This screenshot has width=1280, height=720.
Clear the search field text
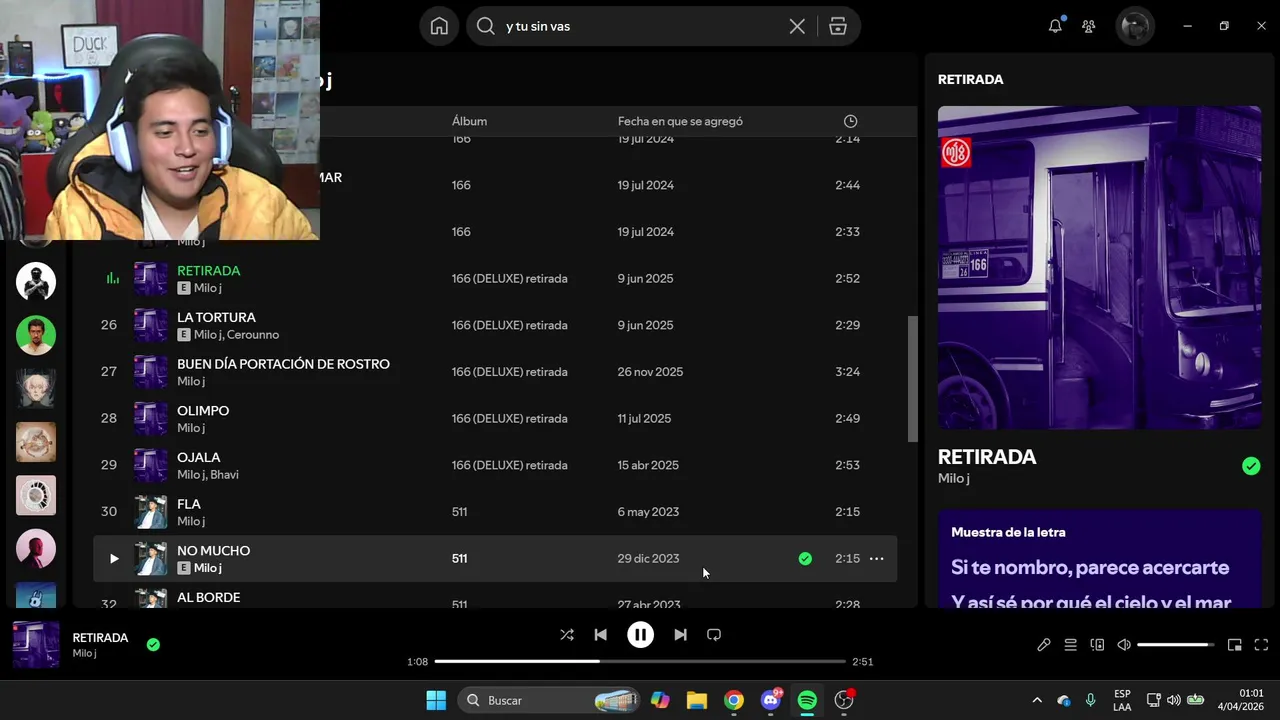point(797,26)
